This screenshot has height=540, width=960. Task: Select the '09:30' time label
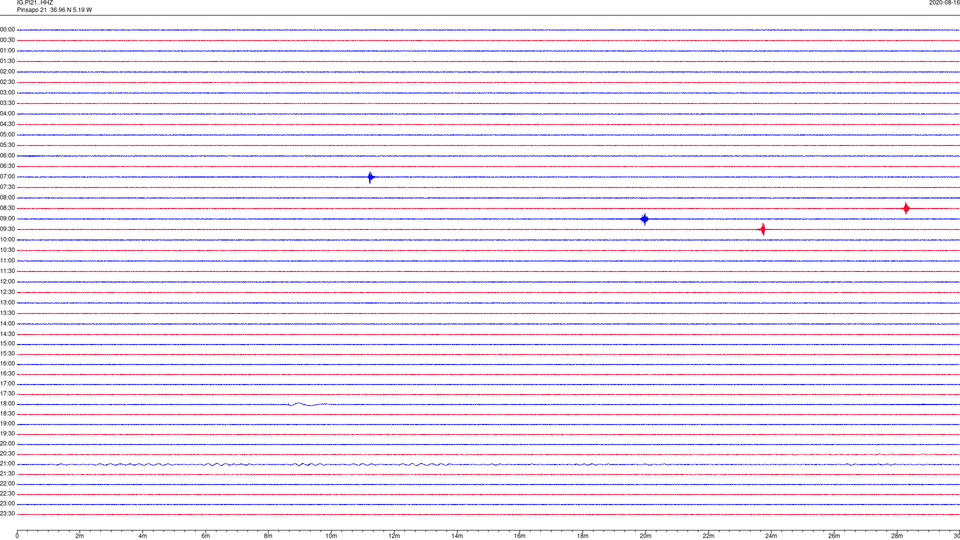tap(7, 229)
